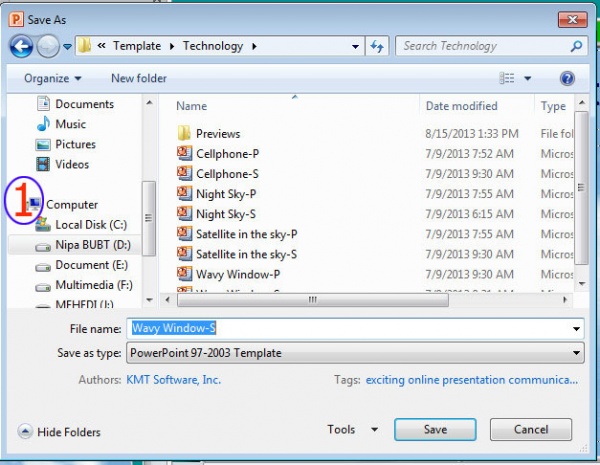Click the file list scroll down arrow

point(582,284)
